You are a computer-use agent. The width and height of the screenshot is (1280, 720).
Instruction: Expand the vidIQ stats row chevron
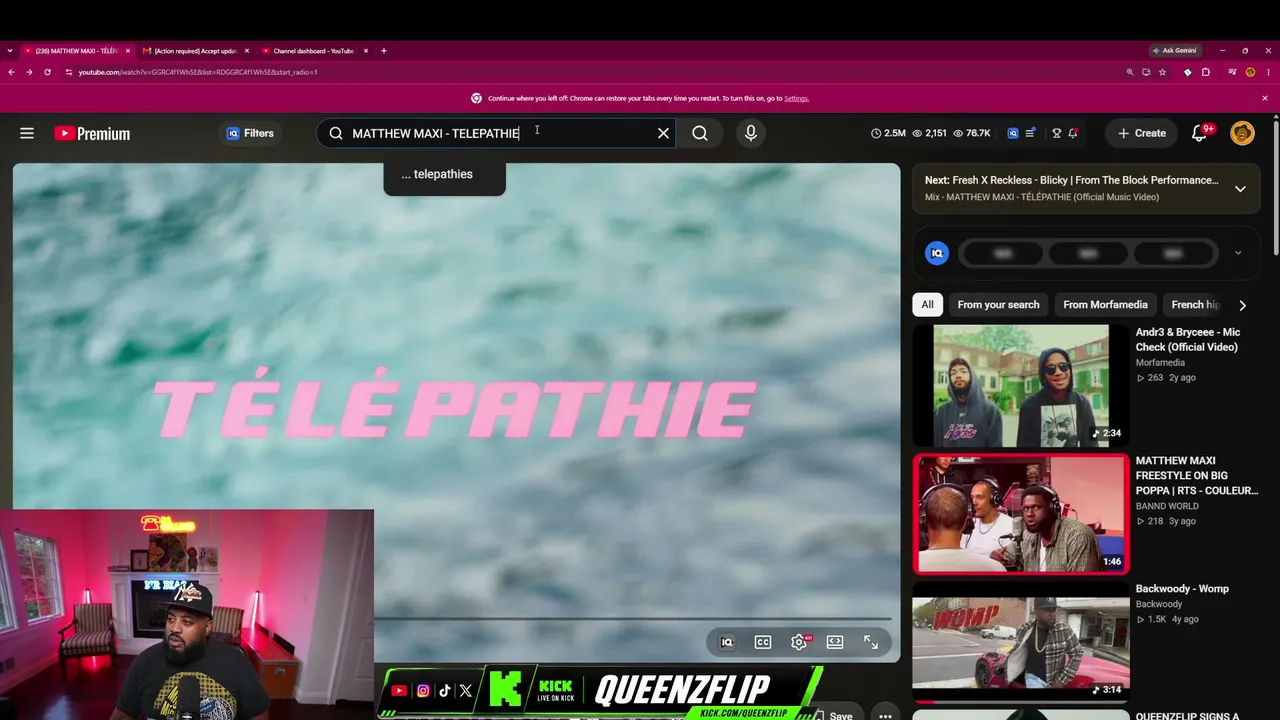(1238, 253)
